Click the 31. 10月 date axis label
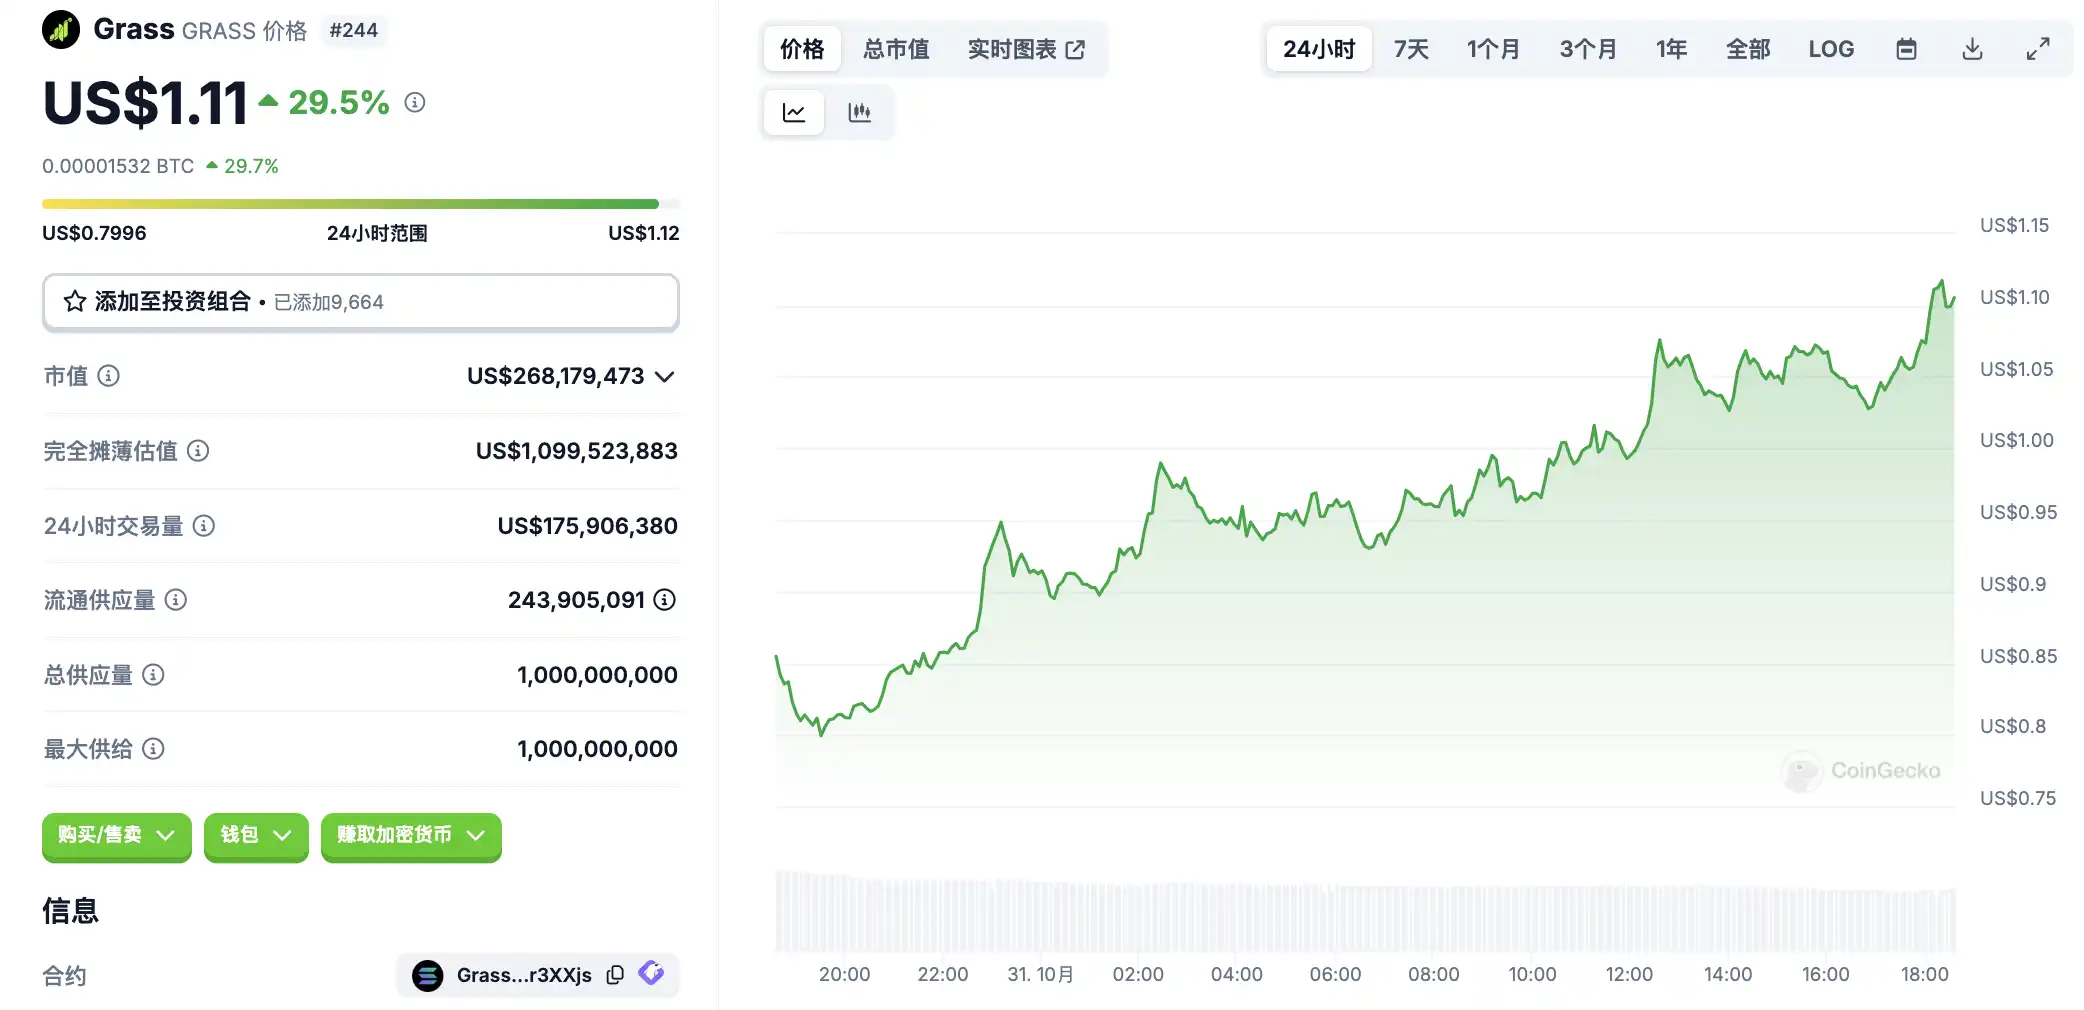The width and height of the screenshot is (2084, 1010). (1040, 974)
